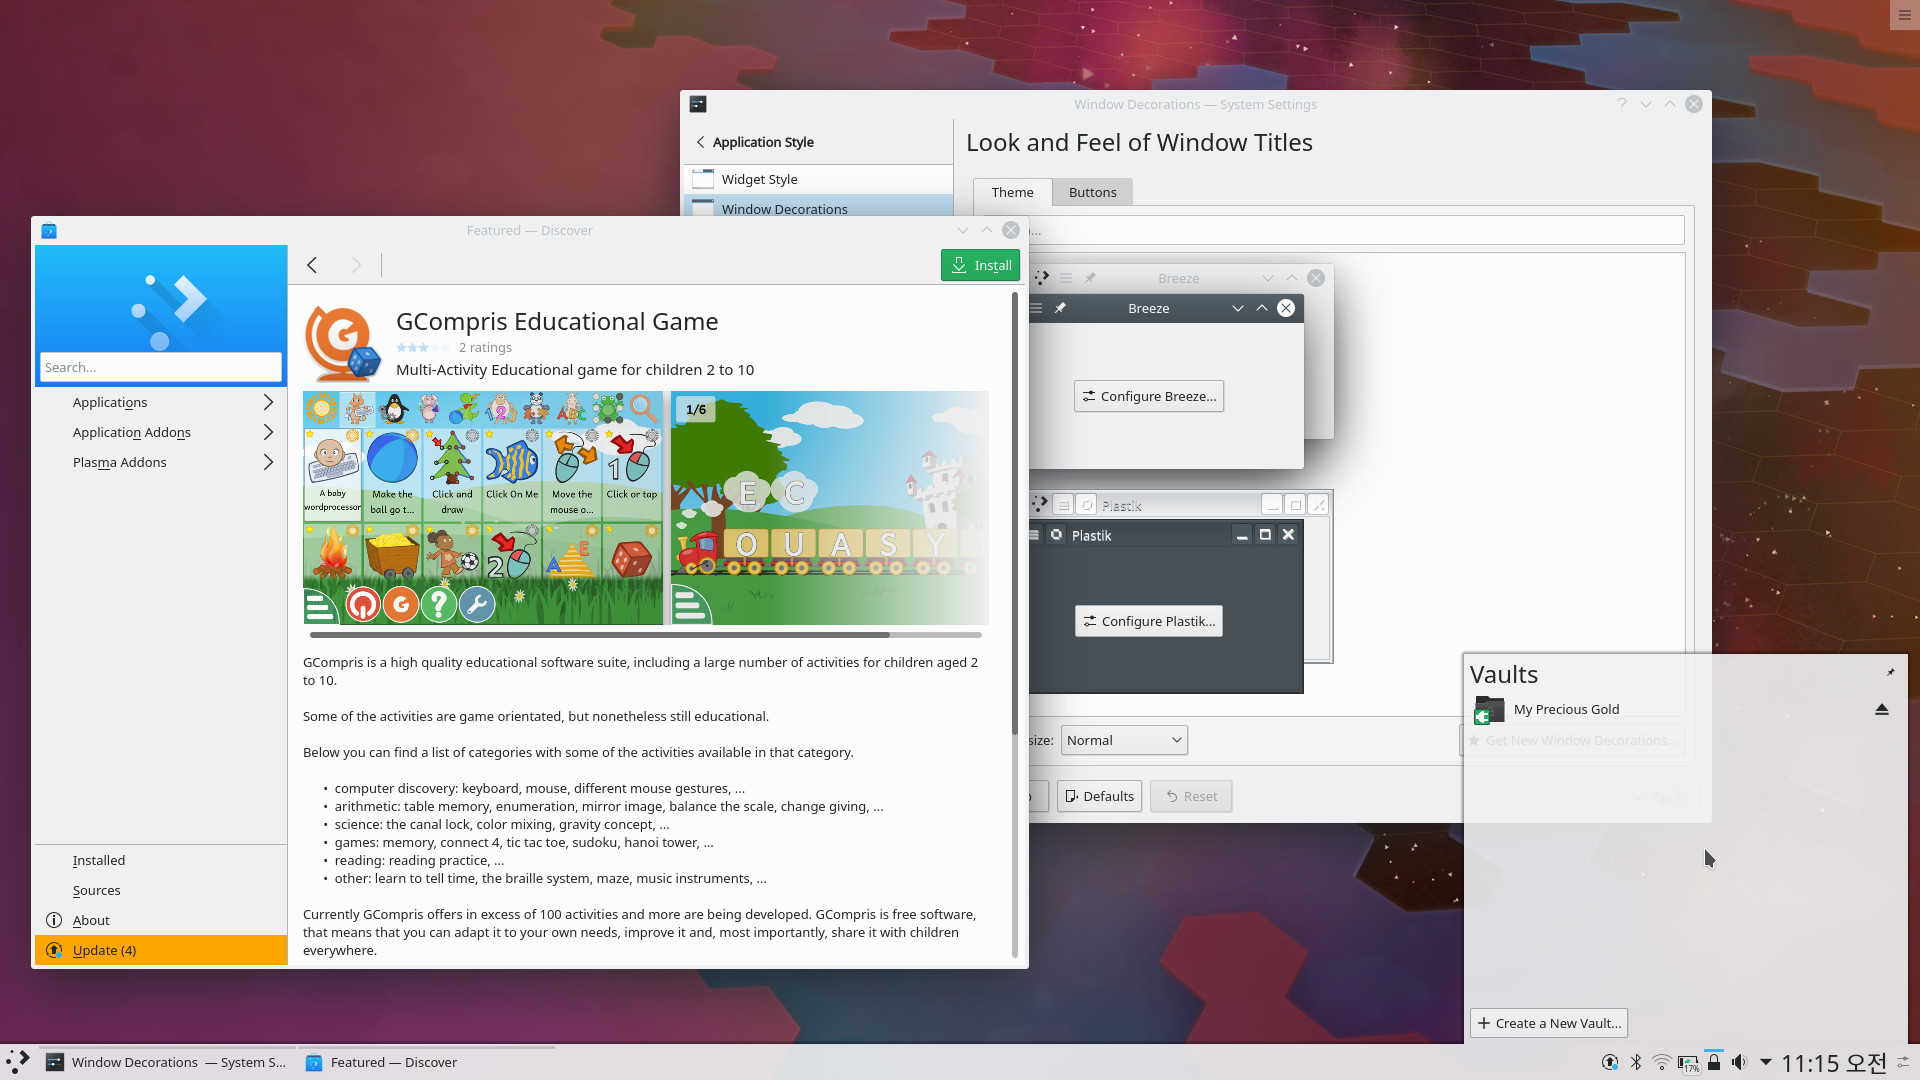Click close icon on Breeze active preview

[1286, 308]
